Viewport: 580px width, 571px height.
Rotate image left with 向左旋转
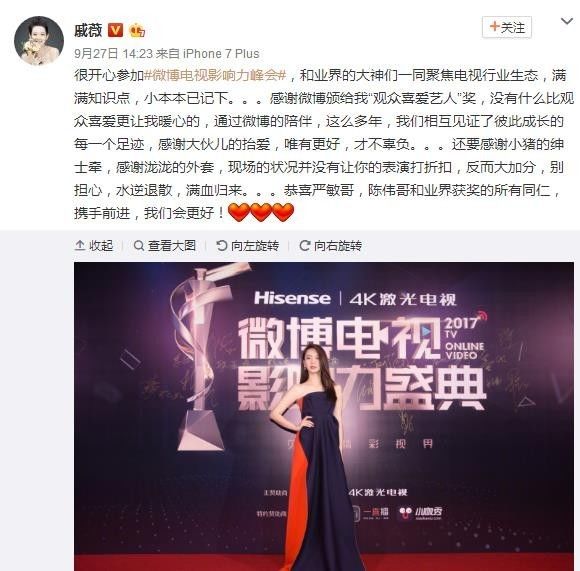247,246
